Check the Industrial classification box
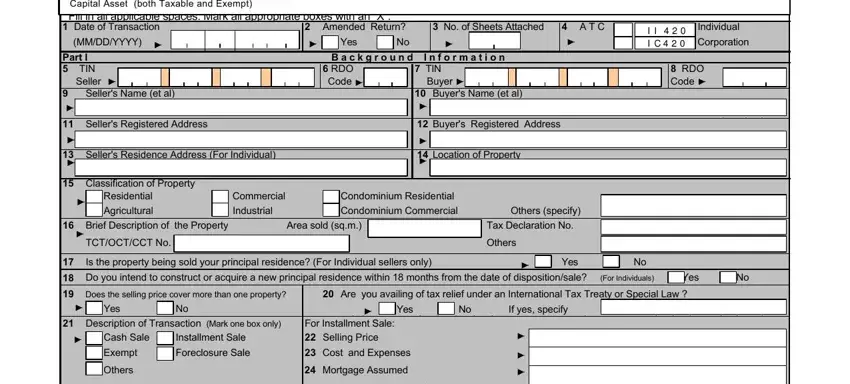 220,210
